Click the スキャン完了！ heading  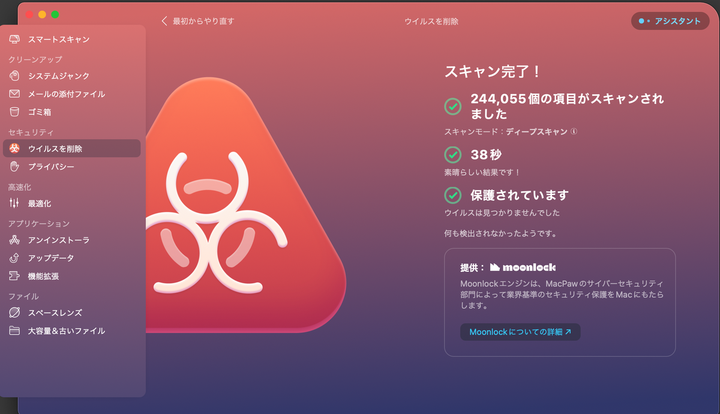pos(493,72)
